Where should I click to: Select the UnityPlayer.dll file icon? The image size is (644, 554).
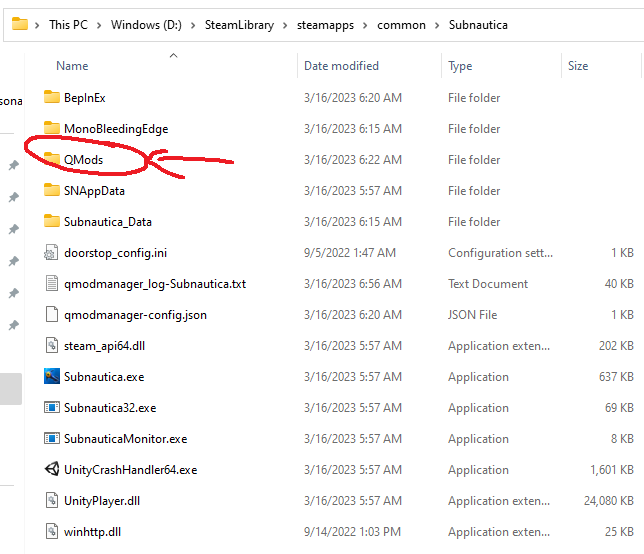(52, 501)
